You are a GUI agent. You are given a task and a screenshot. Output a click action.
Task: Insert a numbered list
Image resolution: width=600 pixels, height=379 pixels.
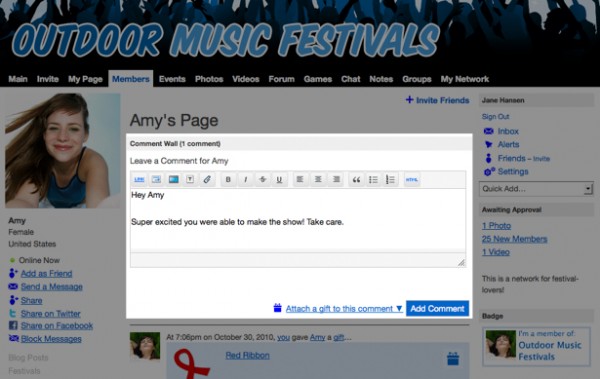tap(390, 179)
